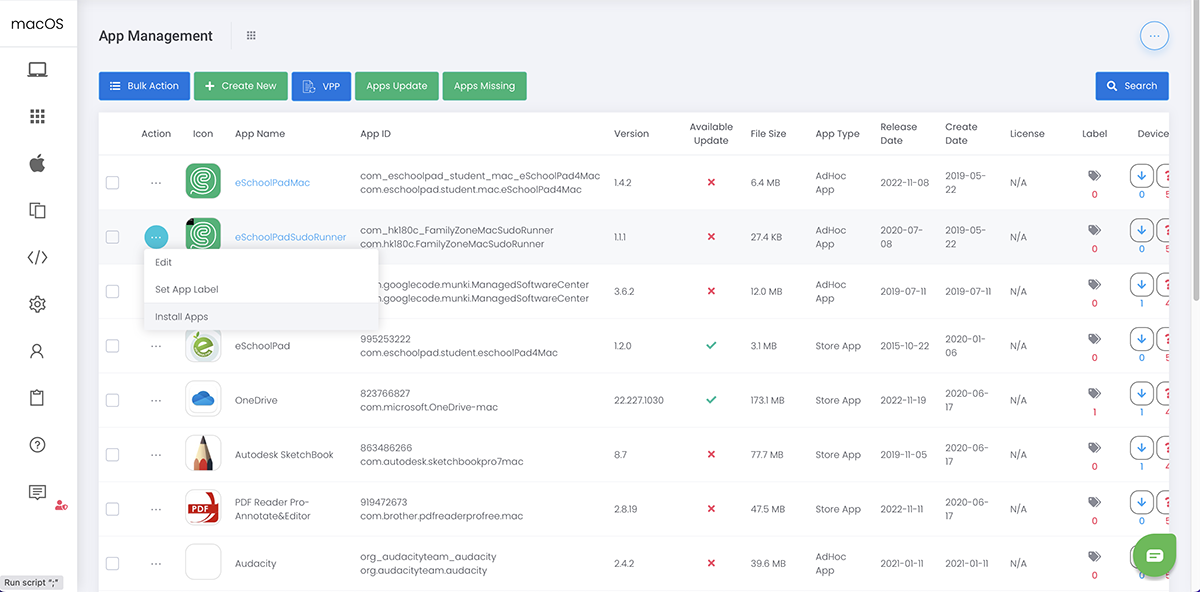
Task: Tick the checkbox for Autodesk SketchBook row
Action: [x=112, y=454]
